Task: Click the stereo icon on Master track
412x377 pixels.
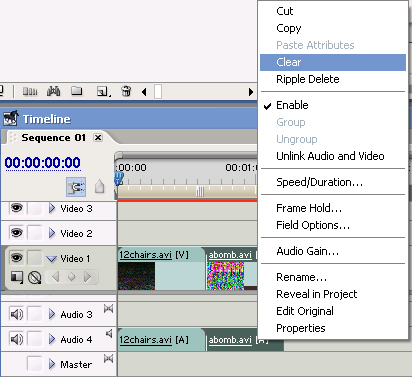Action: pos(108,359)
